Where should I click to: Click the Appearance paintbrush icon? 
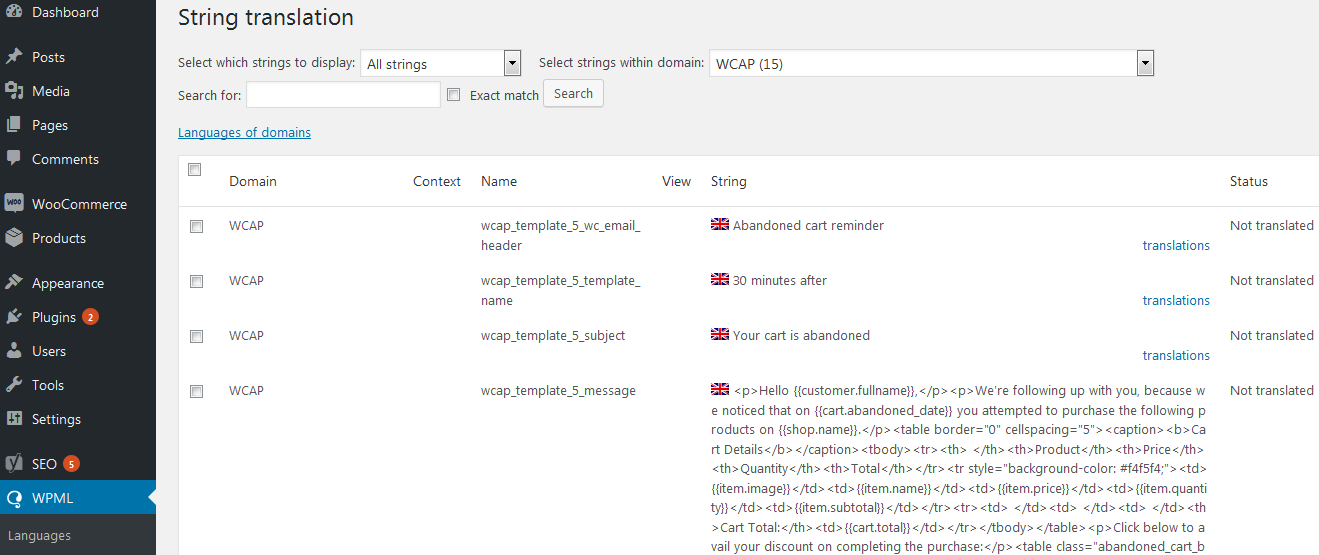(14, 283)
